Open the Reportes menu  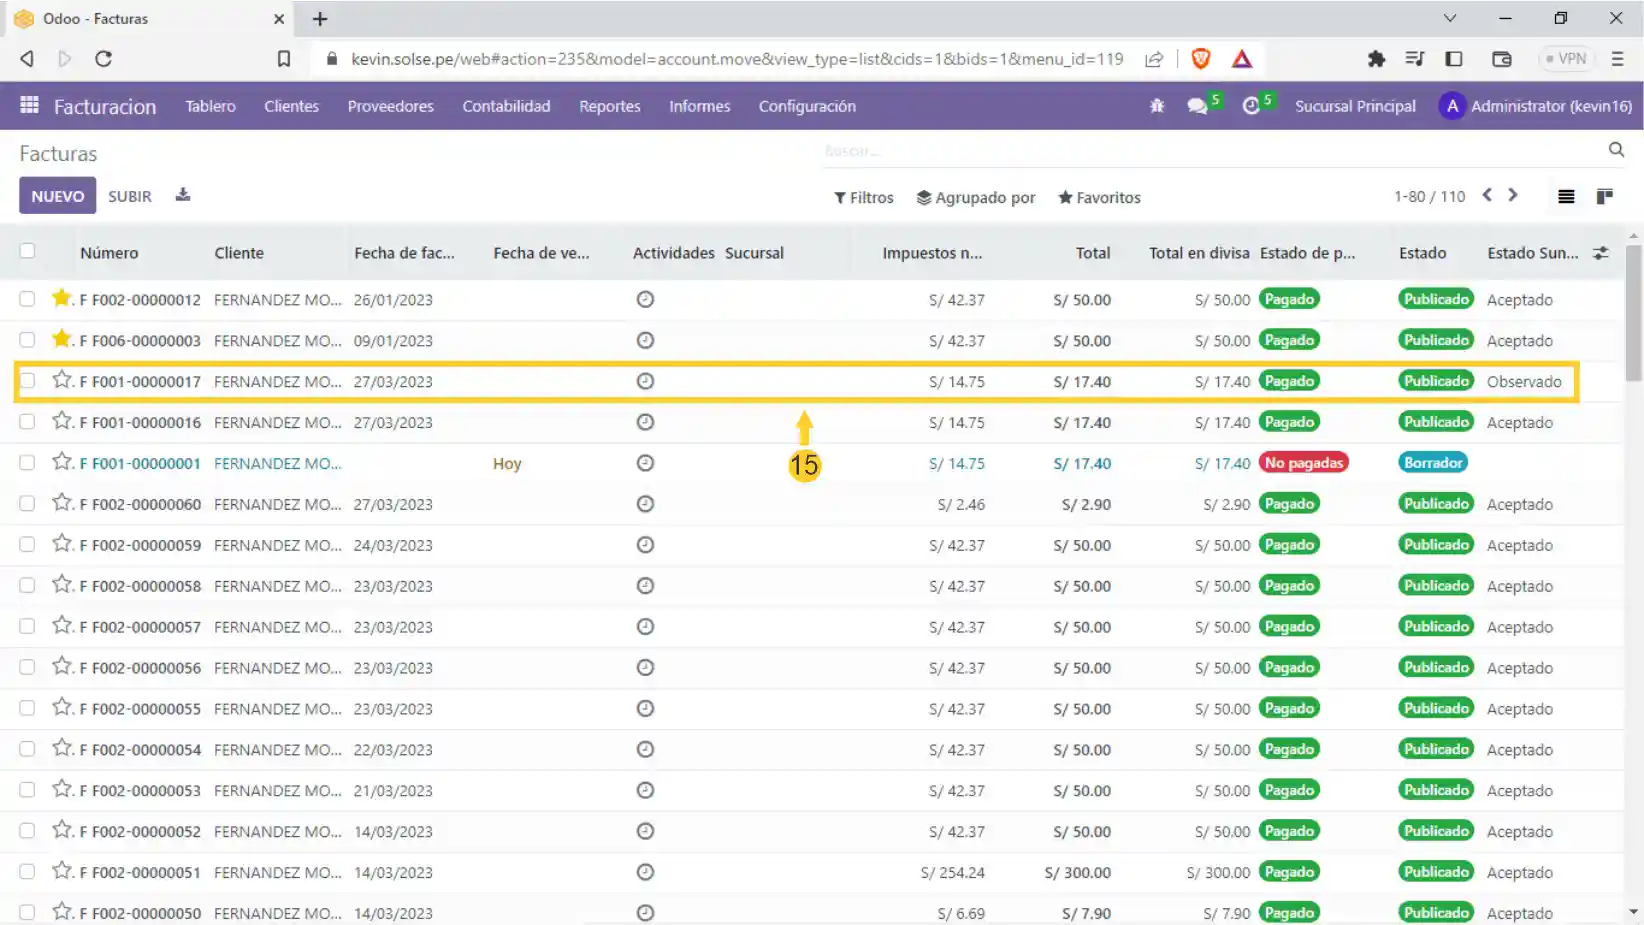point(609,106)
